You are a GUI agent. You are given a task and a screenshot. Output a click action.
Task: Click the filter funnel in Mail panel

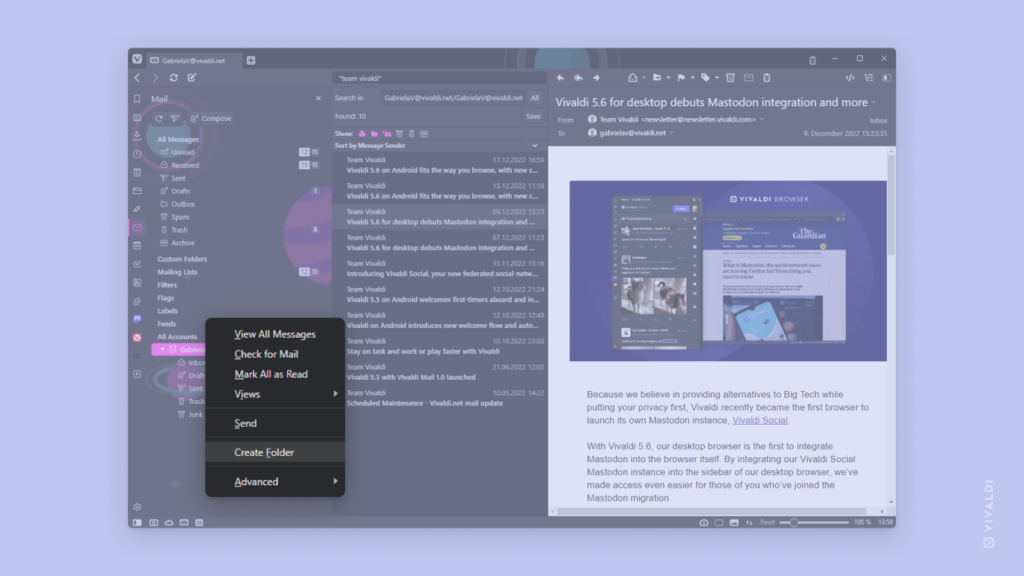pos(175,118)
